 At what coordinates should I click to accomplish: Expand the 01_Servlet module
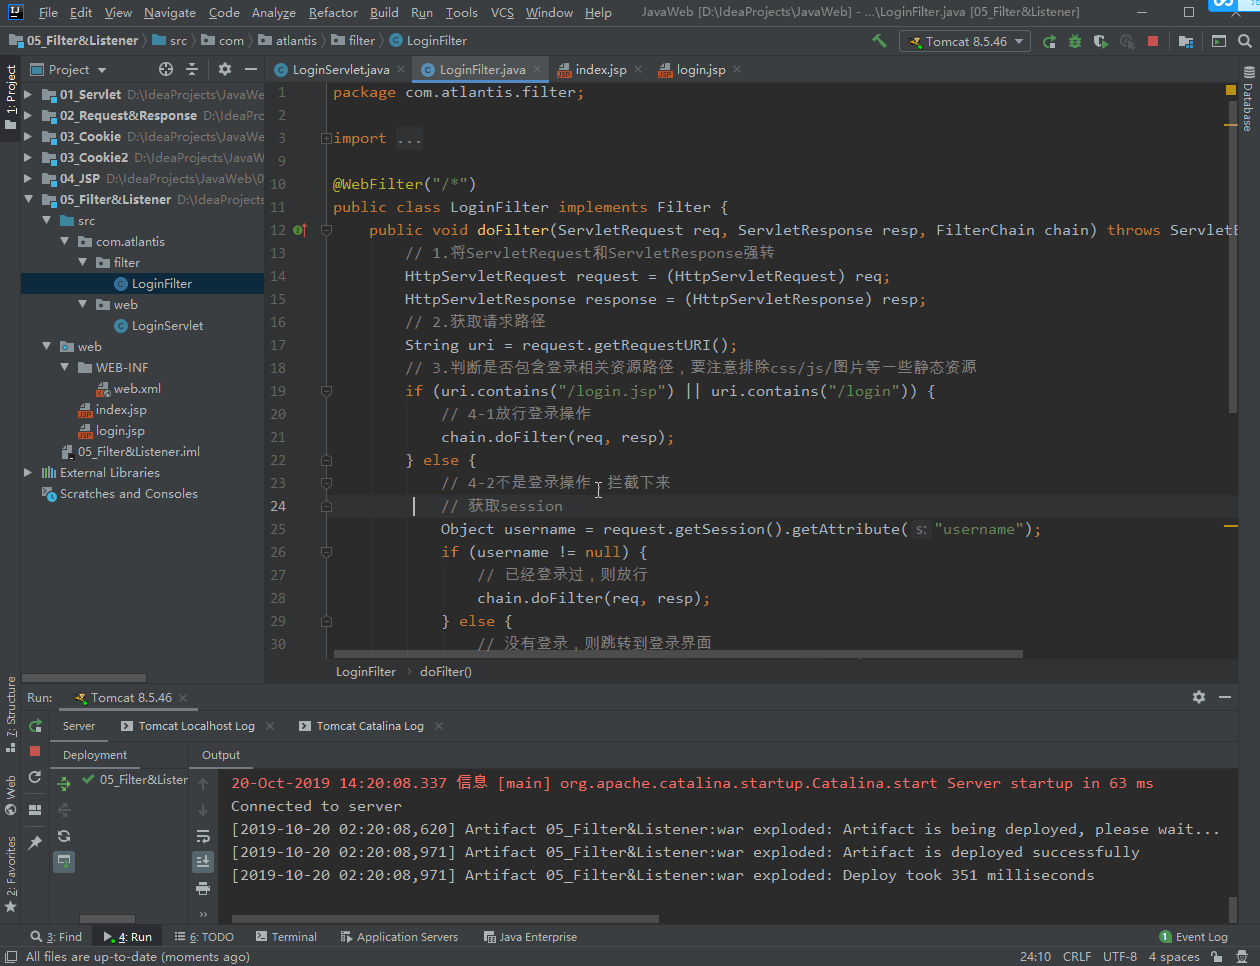coord(28,94)
